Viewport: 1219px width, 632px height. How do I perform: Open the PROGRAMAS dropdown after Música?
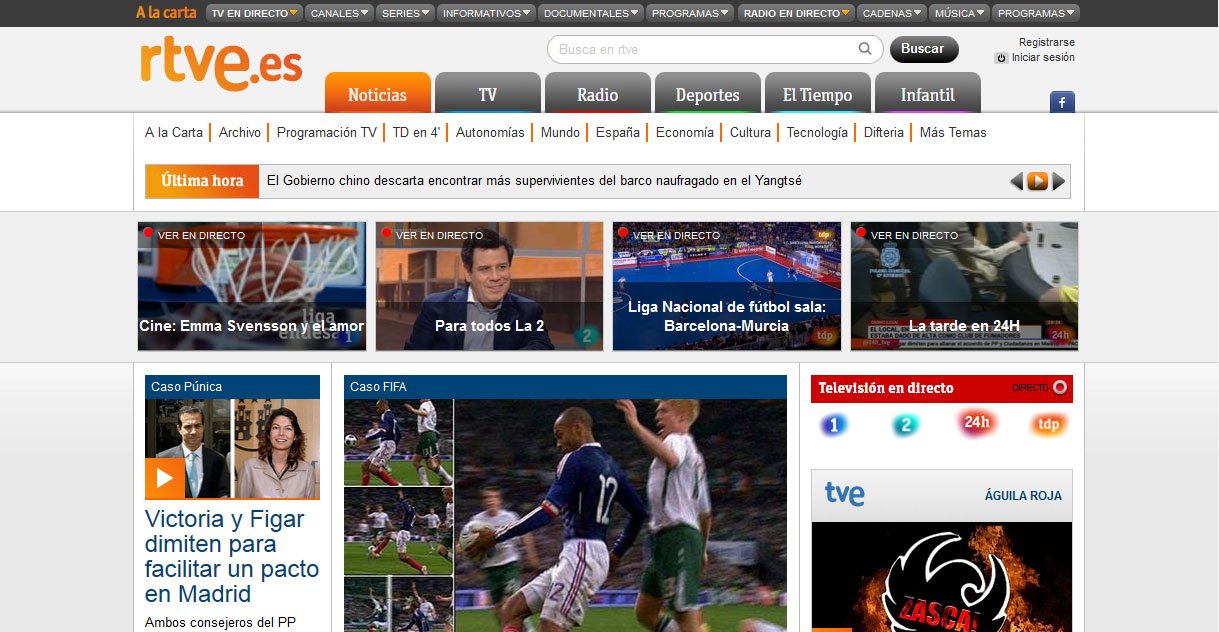pyautogui.click(x=1036, y=13)
